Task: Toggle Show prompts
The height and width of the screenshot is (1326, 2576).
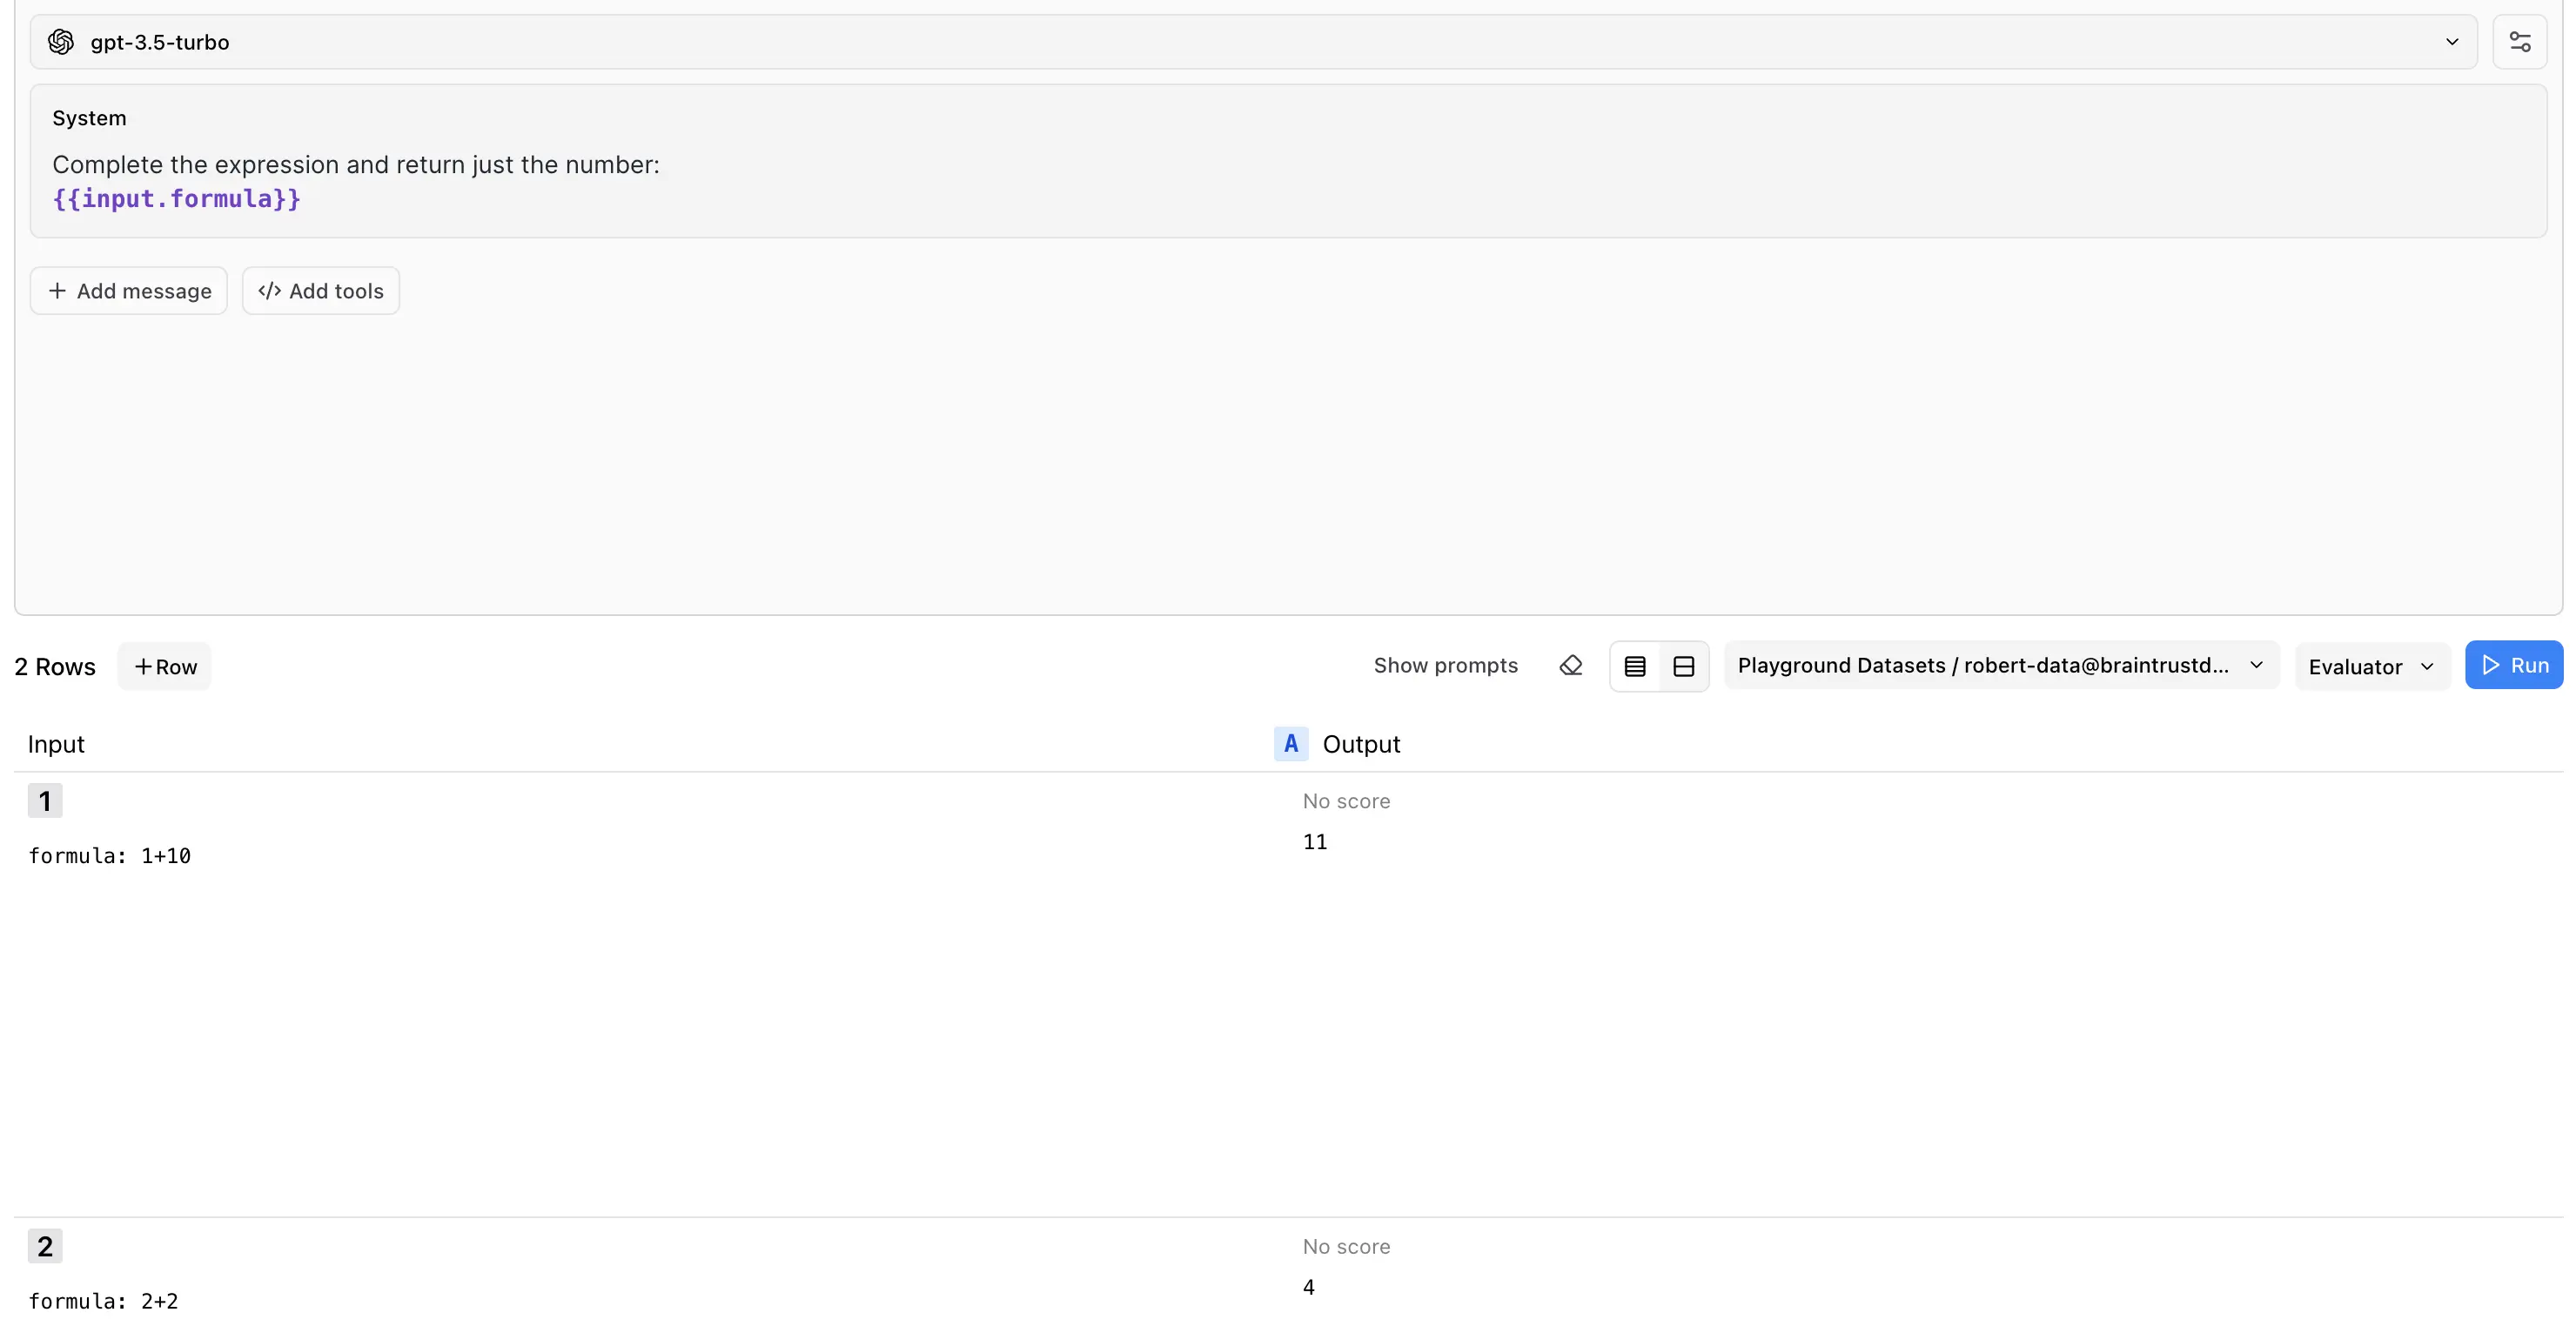Action: point(1445,665)
